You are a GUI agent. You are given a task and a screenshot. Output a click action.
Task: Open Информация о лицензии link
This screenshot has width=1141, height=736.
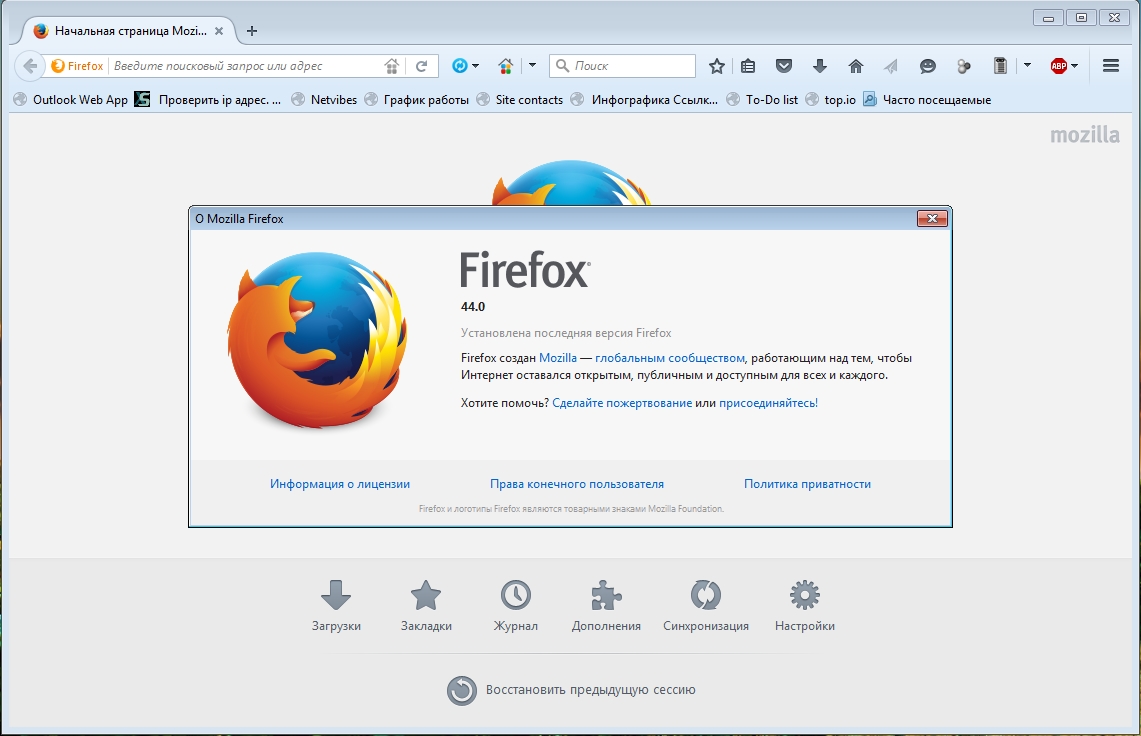pos(340,484)
